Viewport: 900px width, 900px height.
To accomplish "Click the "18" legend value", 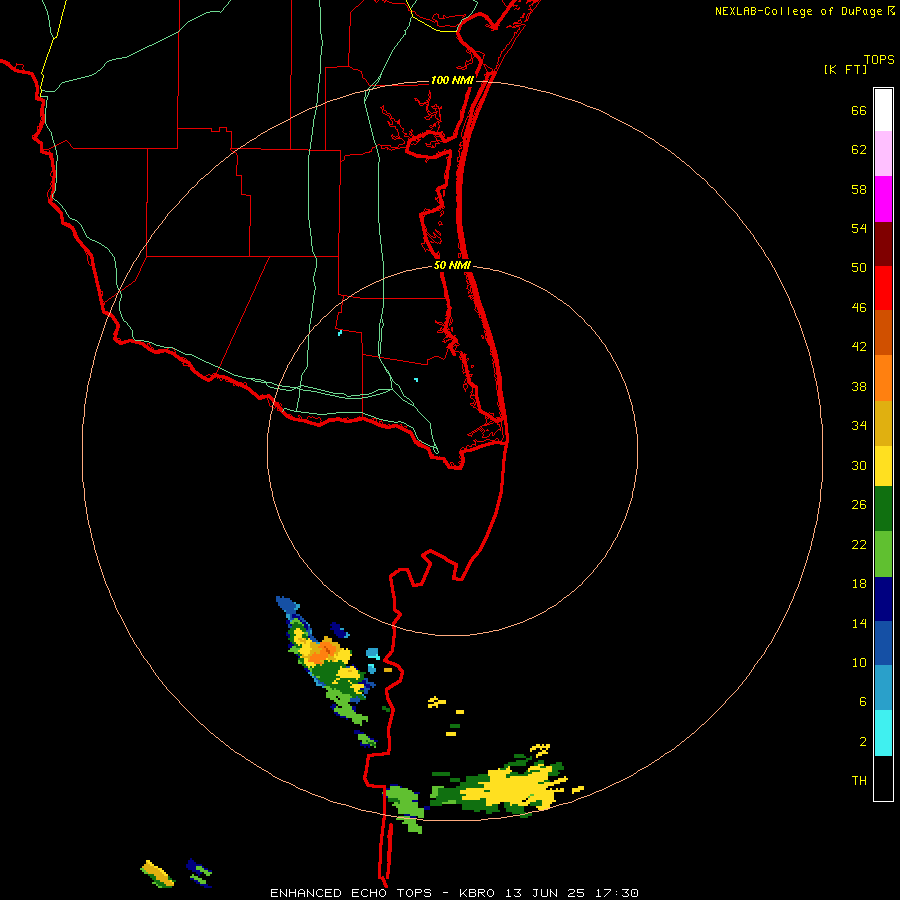I will [x=859, y=584].
